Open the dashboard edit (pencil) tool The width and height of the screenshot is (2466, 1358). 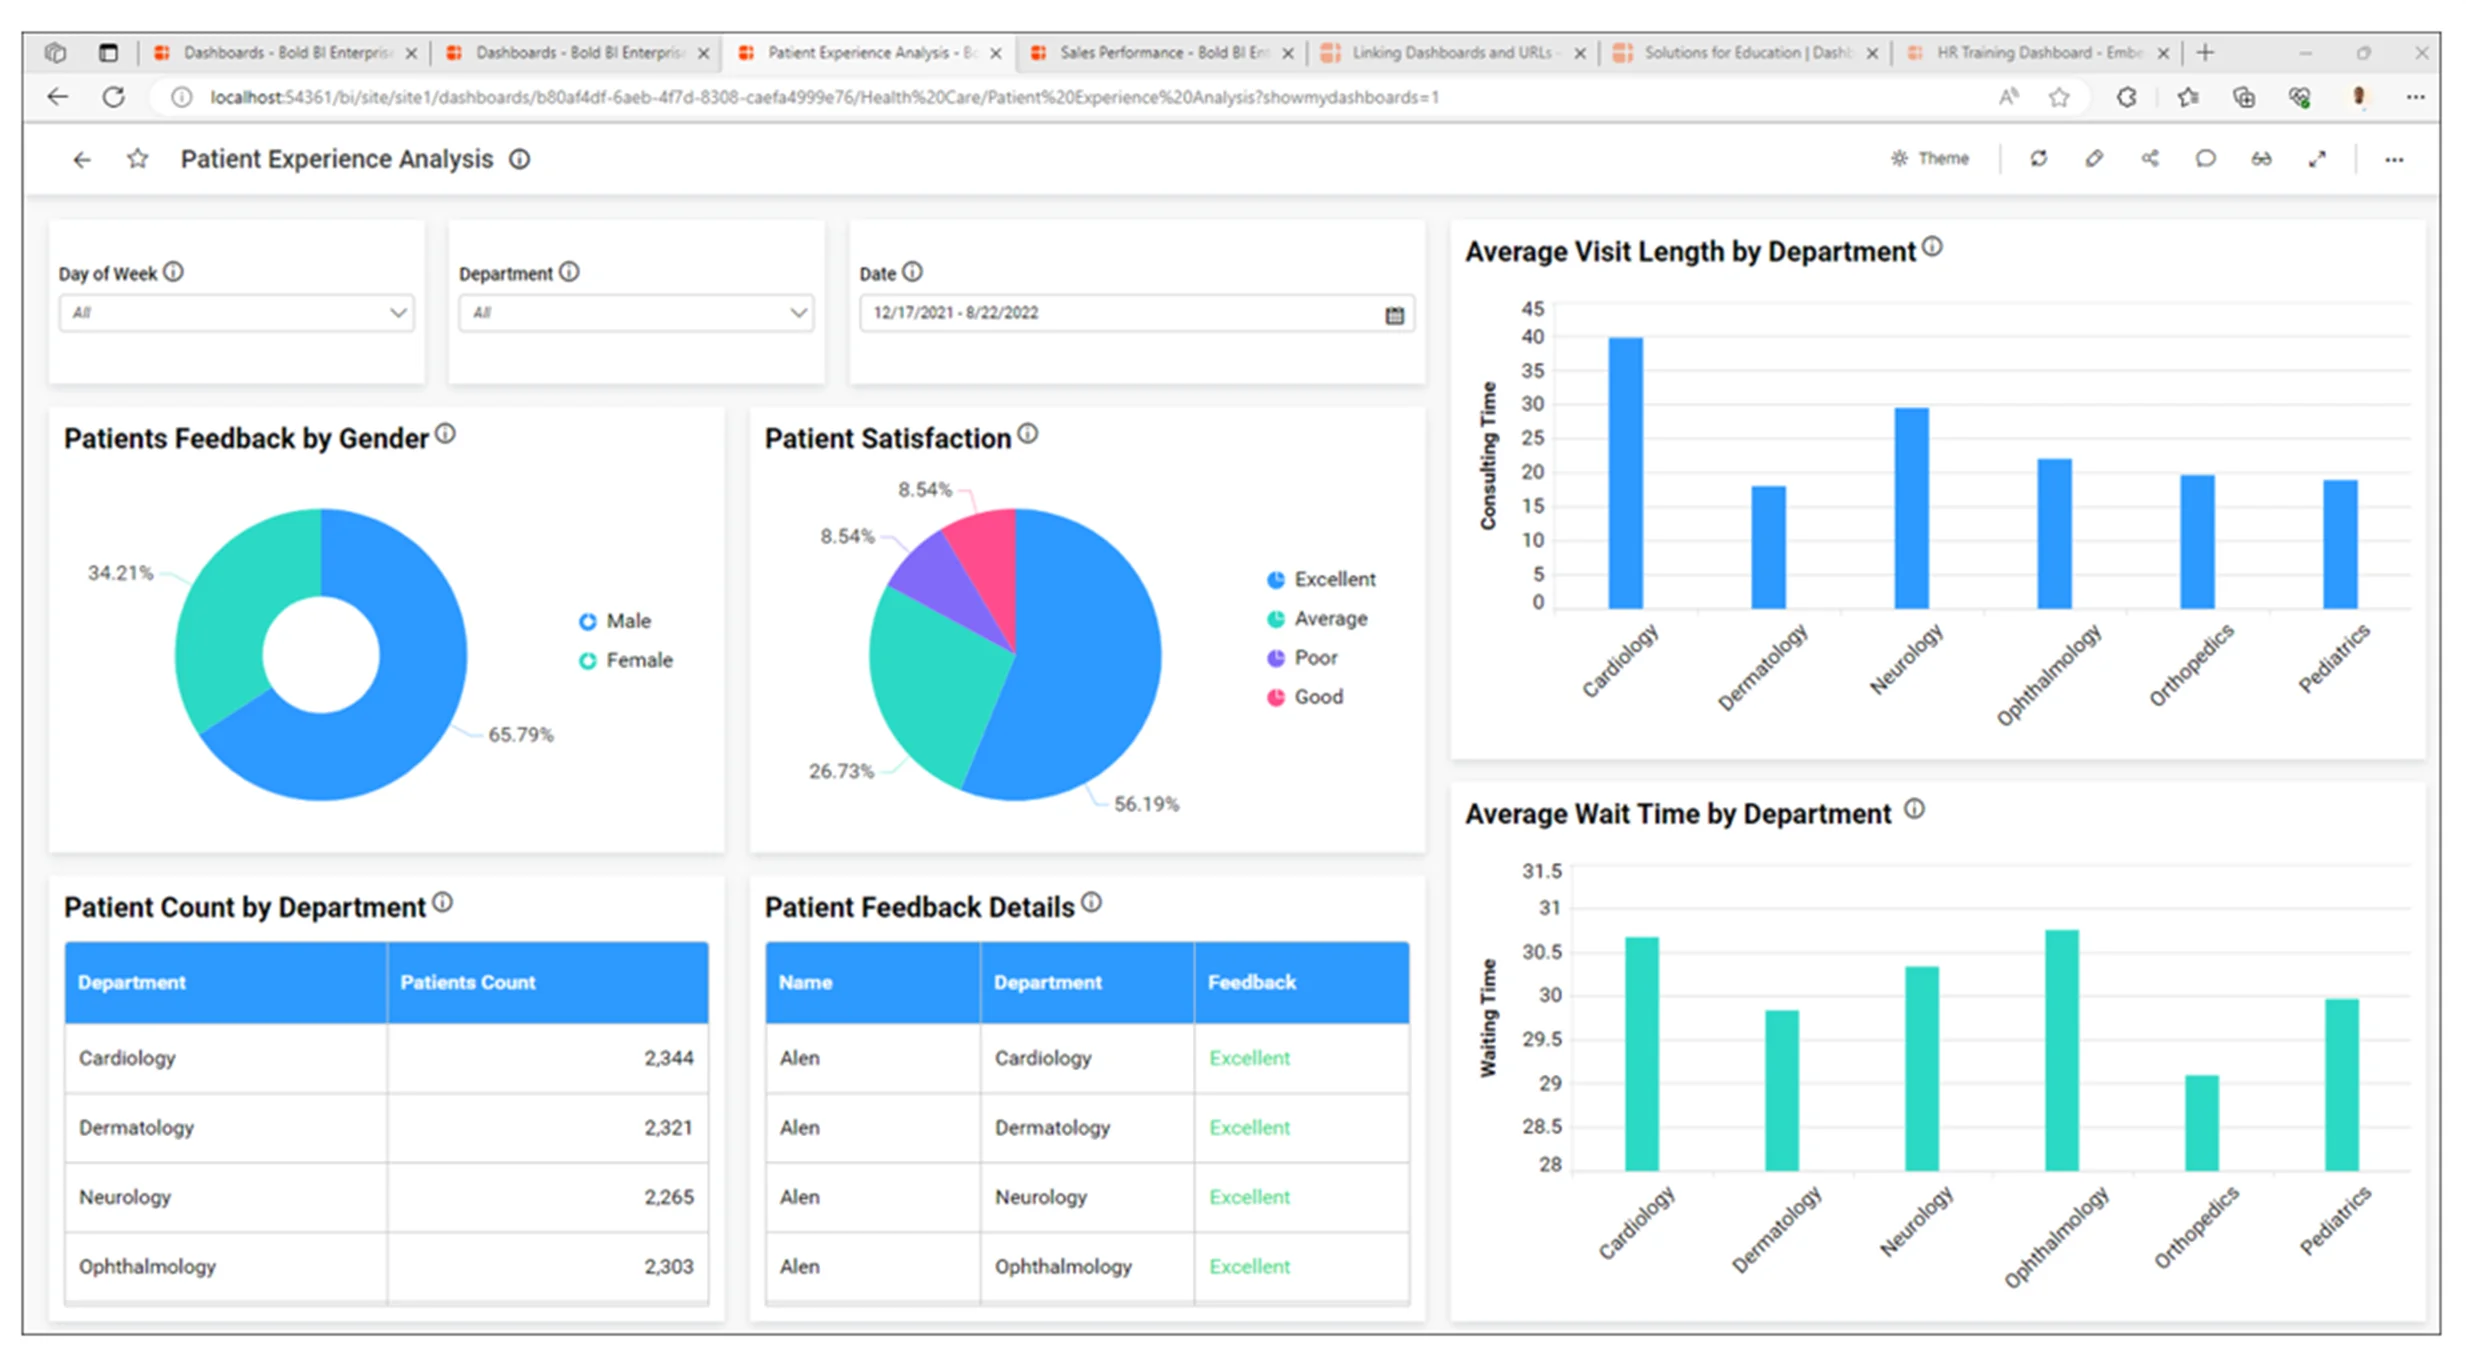(x=2094, y=158)
